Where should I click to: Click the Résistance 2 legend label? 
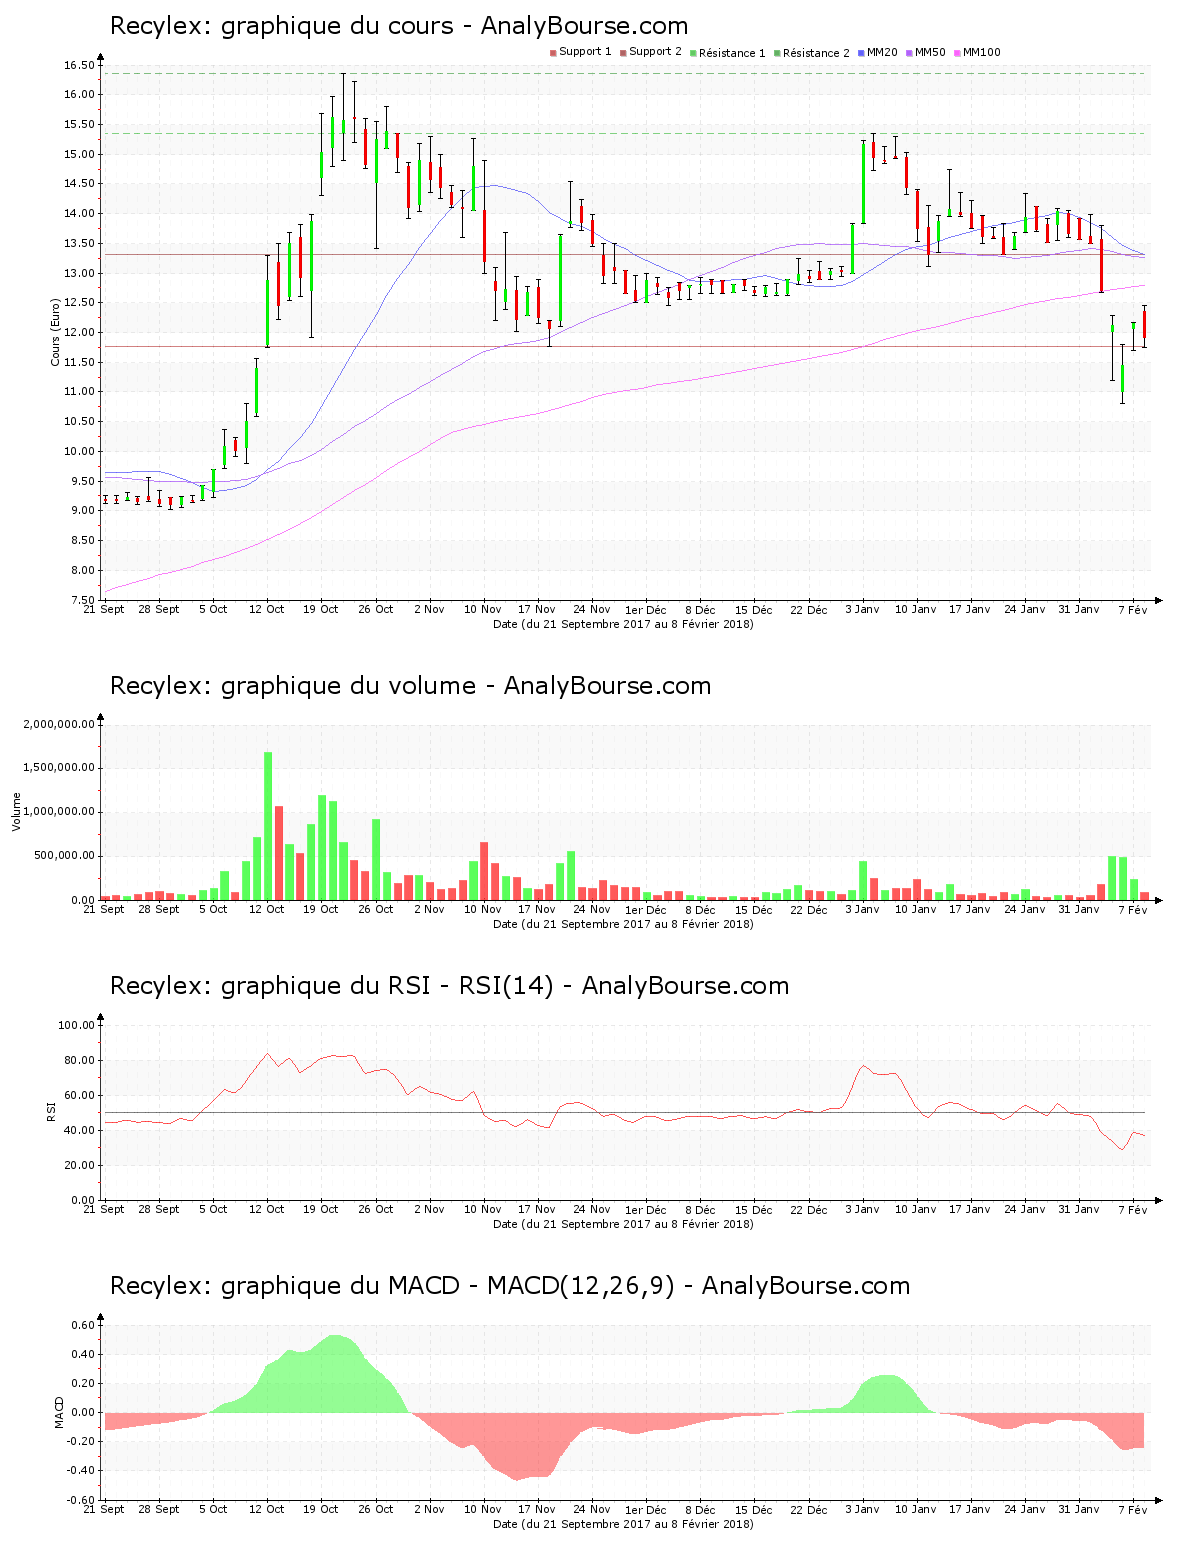pyautogui.click(x=816, y=53)
